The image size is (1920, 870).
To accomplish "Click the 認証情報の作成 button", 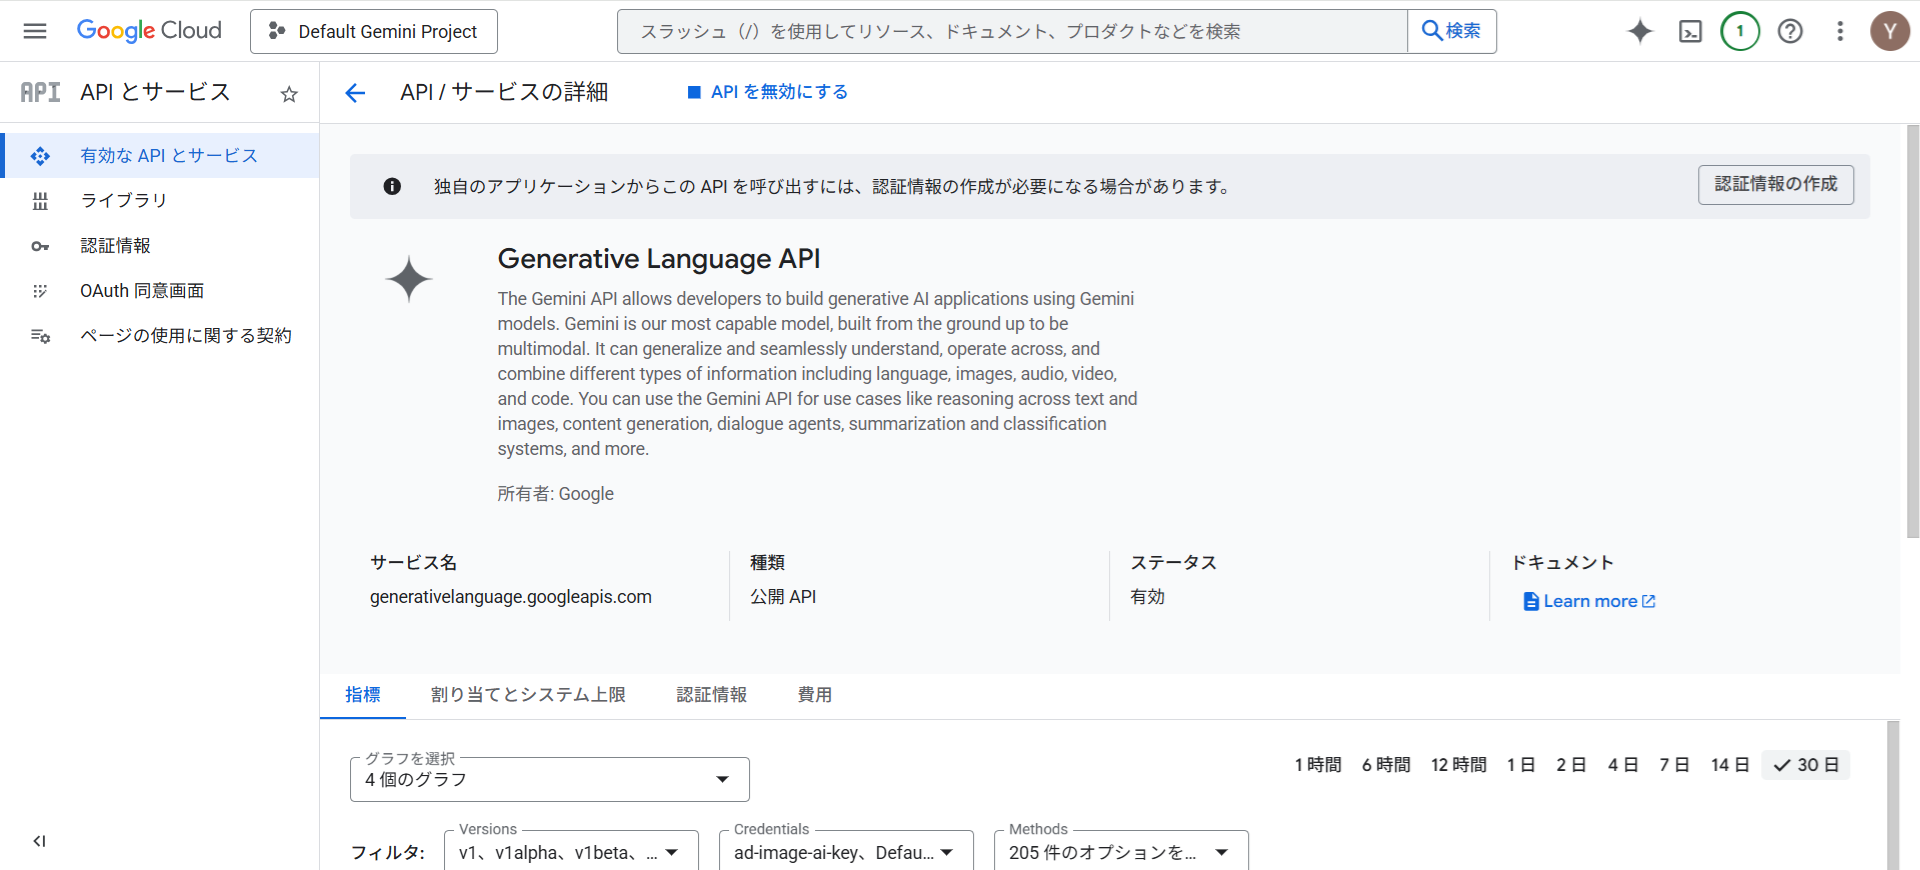I will 1775,185.
